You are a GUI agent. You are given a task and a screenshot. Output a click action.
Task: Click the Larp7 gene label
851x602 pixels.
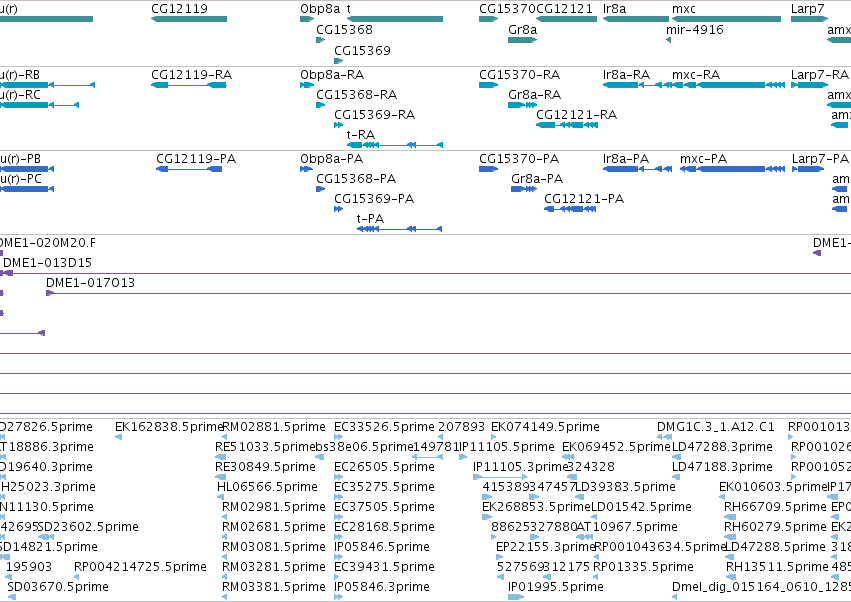coord(808,9)
